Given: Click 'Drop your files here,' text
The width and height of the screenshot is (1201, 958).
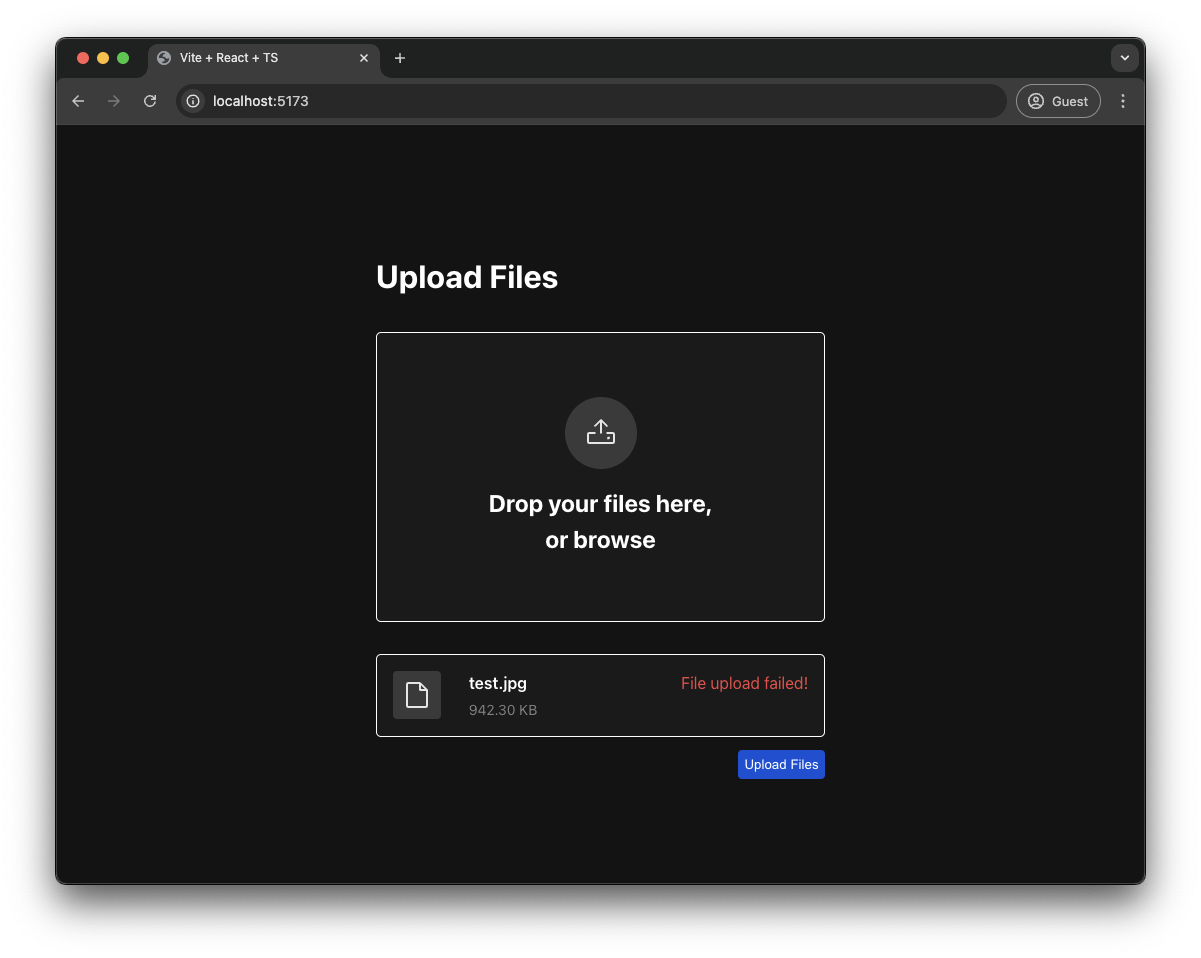Looking at the screenshot, I should 600,504.
